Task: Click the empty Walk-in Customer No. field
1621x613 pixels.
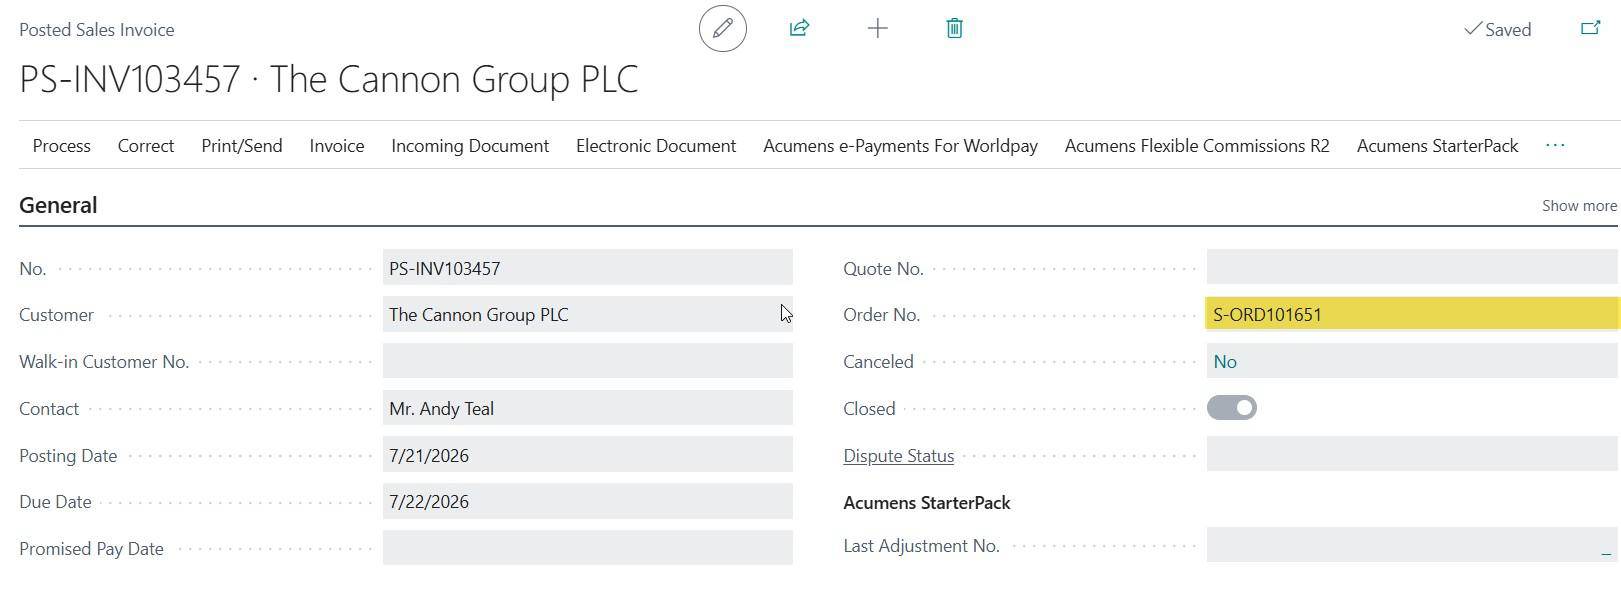Action: (x=587, y=361)
